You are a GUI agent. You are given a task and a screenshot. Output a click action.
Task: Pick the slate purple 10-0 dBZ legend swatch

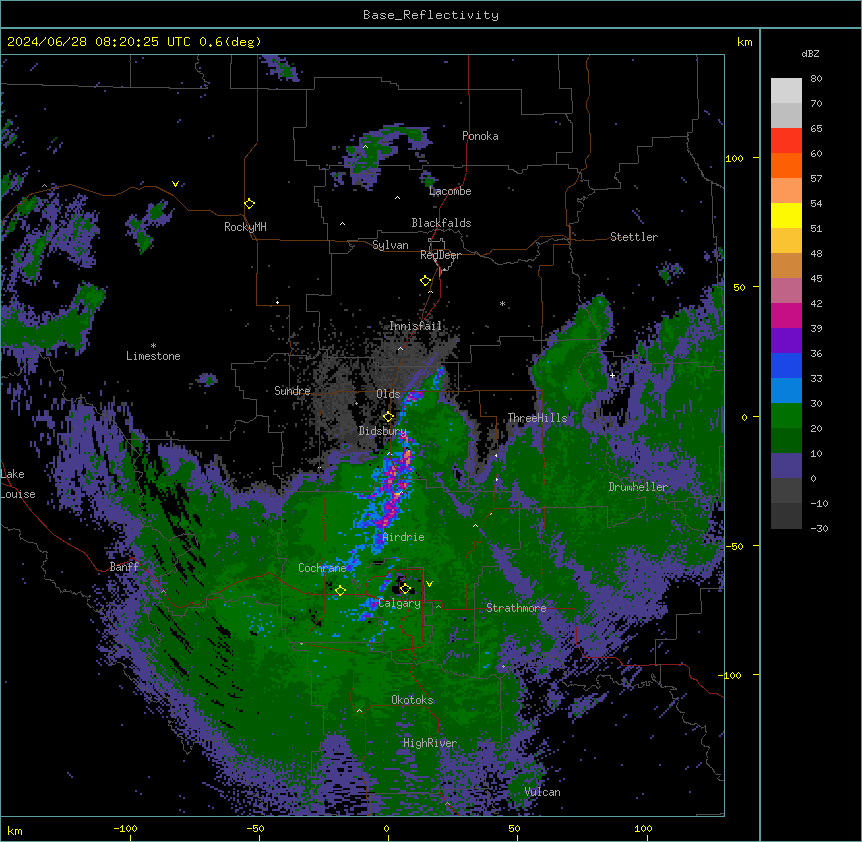pyautogui.click(x=786, y=466)
